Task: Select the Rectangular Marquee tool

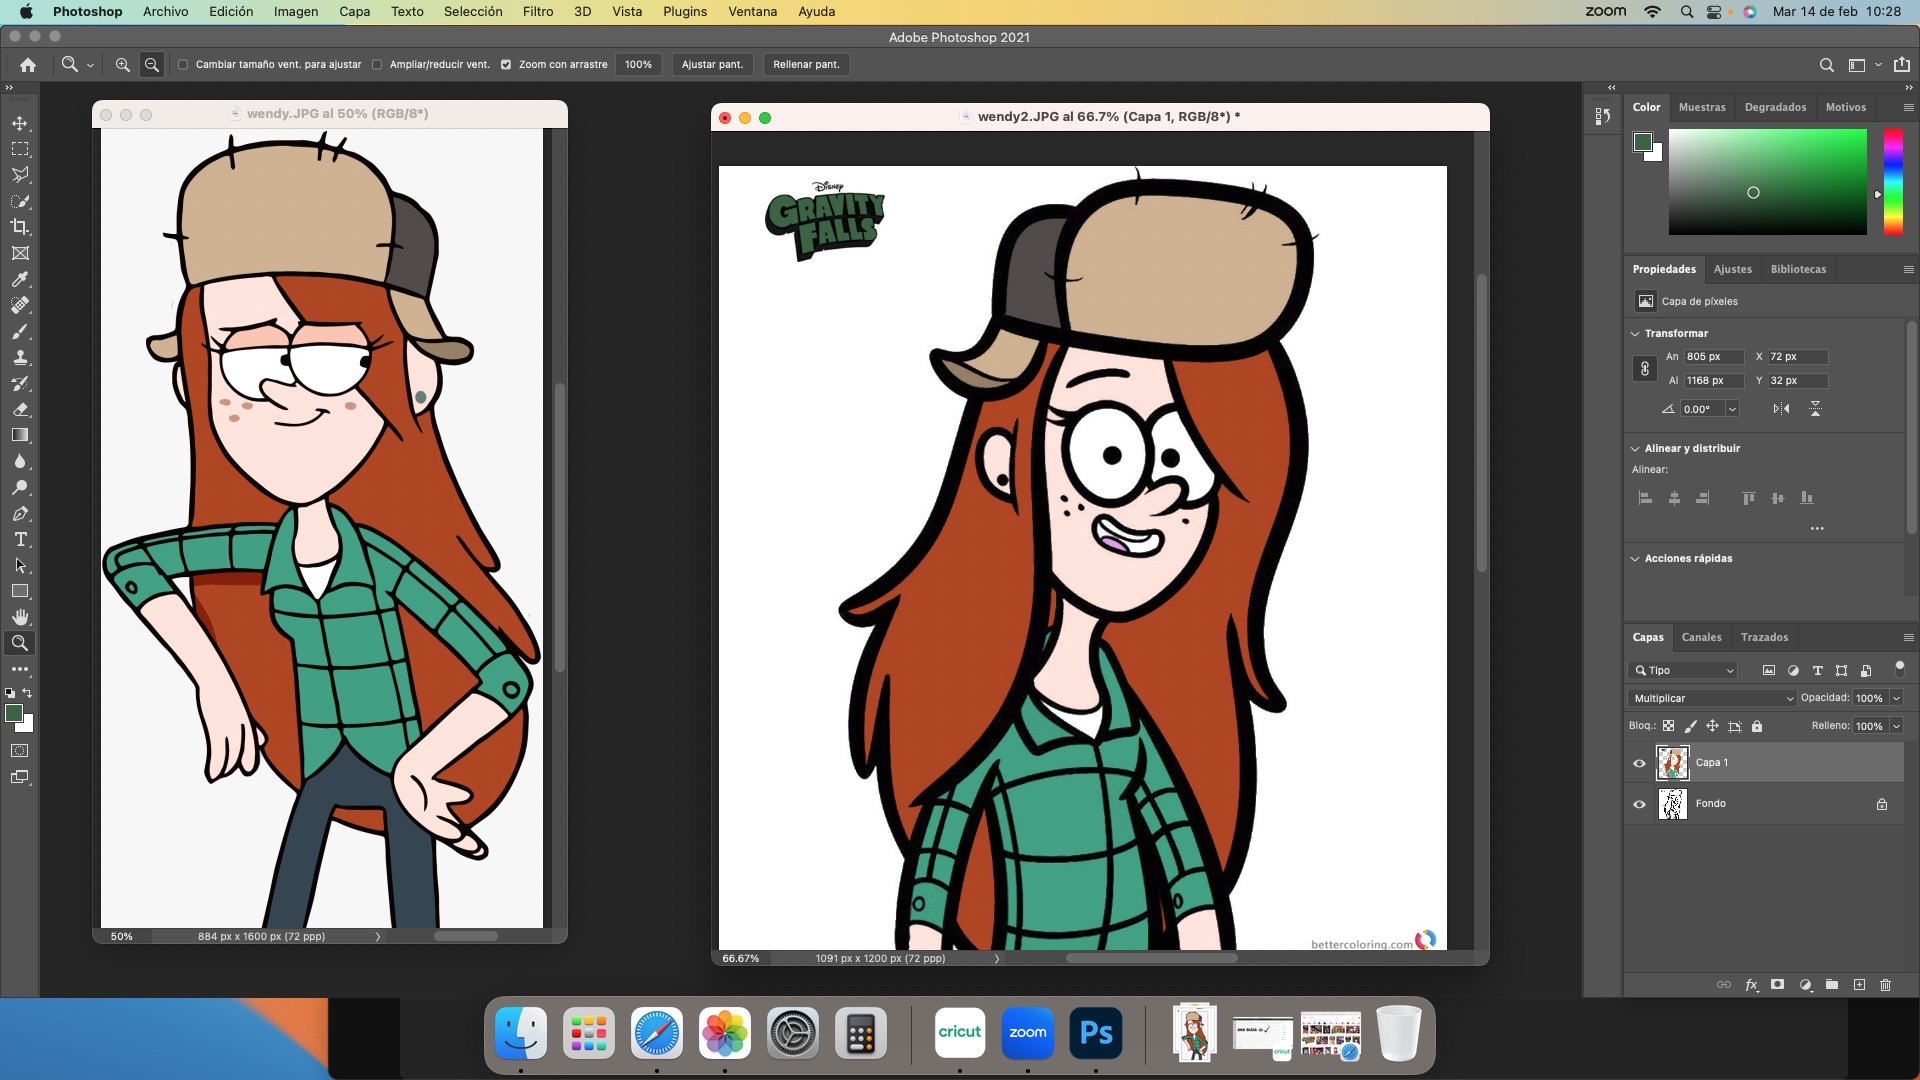Action: (20, 149)
